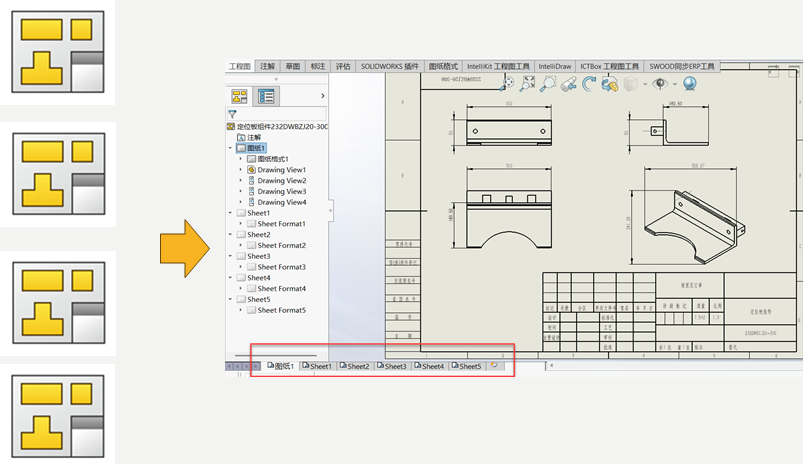Click the panel tabs overflow chevron arrow
Viewport: 803px width, 464px height.
pos(322,96)
